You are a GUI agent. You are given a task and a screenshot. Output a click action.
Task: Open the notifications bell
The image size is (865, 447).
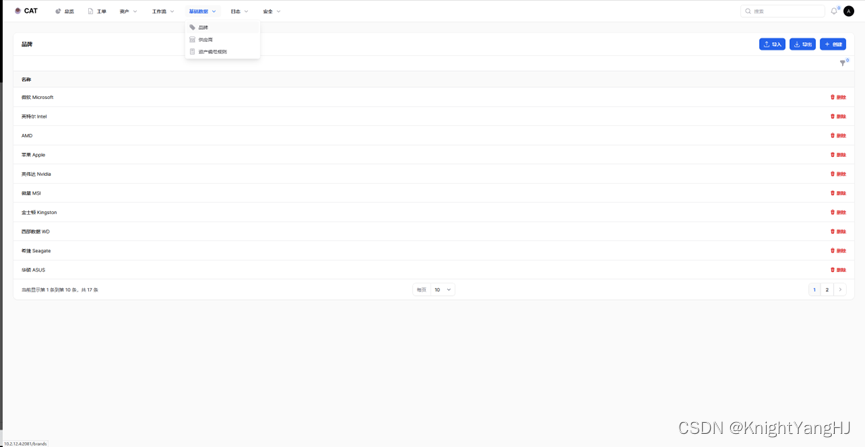coord(834,11)
